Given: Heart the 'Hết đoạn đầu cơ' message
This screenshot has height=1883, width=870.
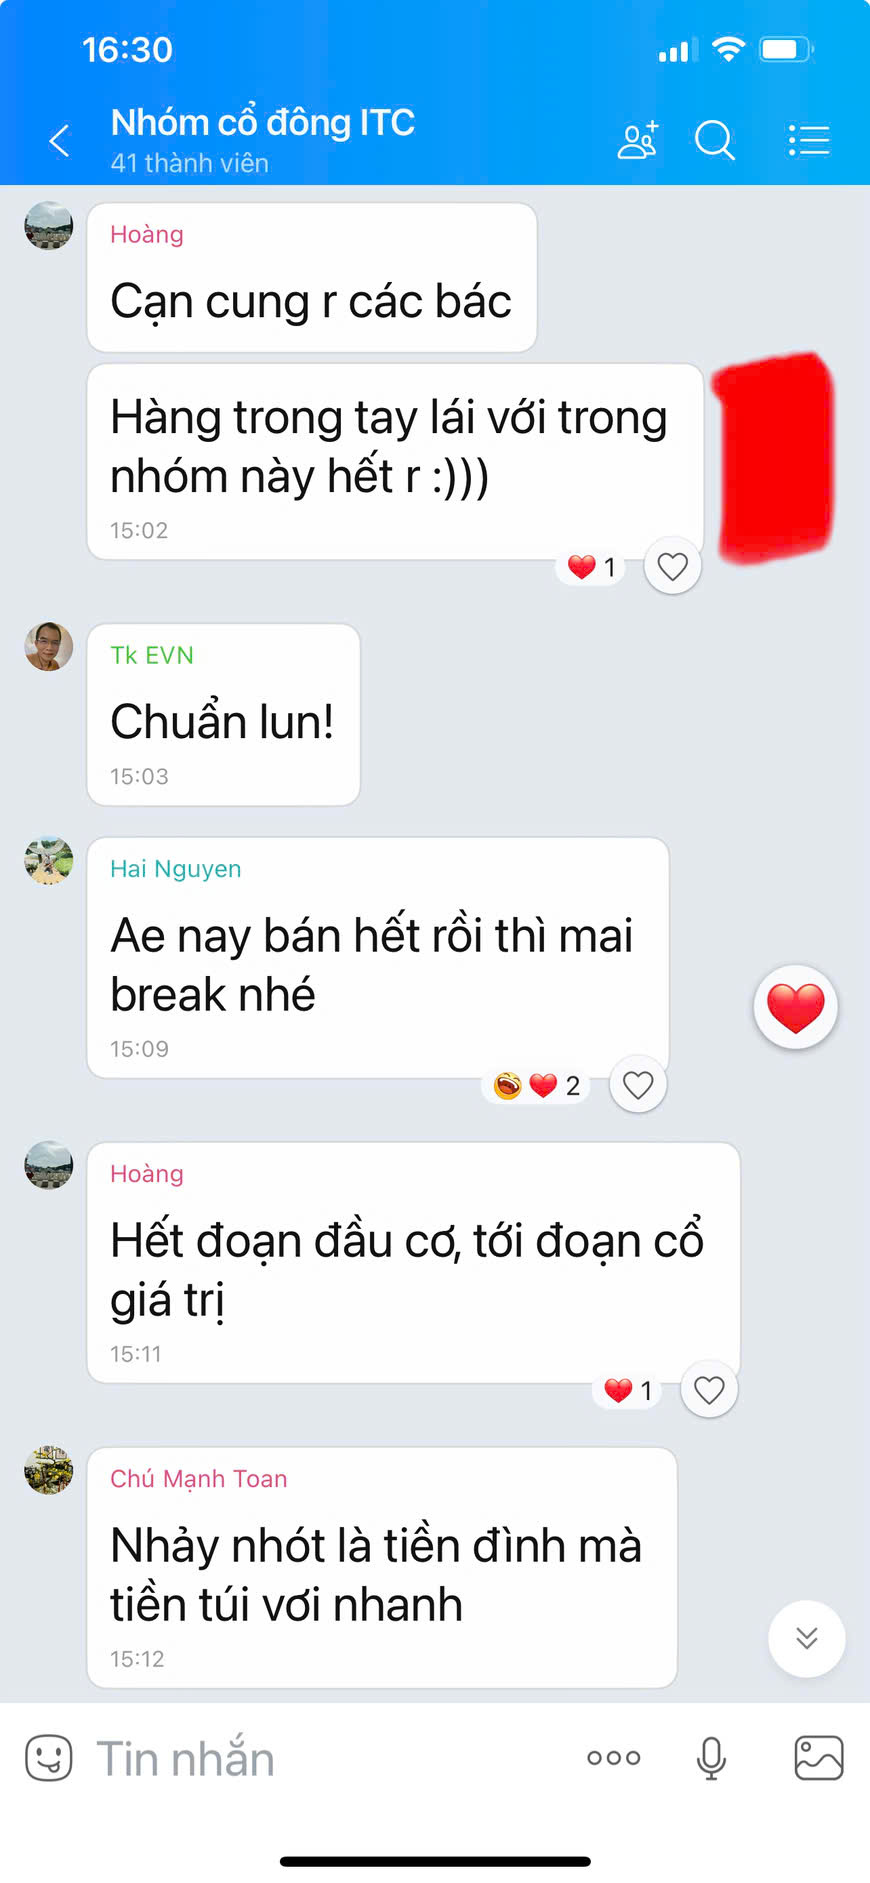Looking at the screenshot, I should pos(709,1389).
